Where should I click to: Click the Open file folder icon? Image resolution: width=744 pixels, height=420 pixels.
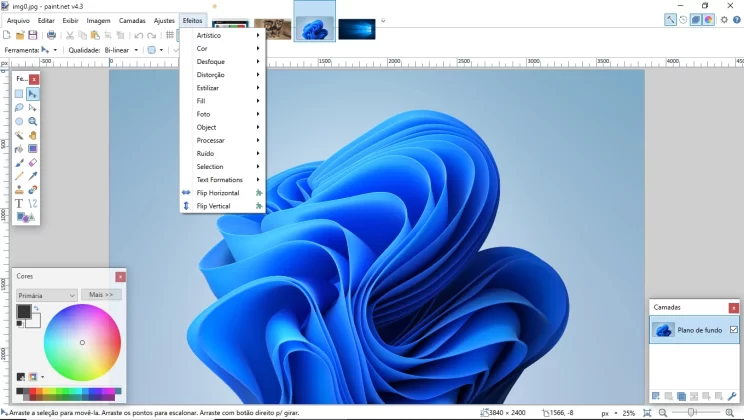(20, 35)
